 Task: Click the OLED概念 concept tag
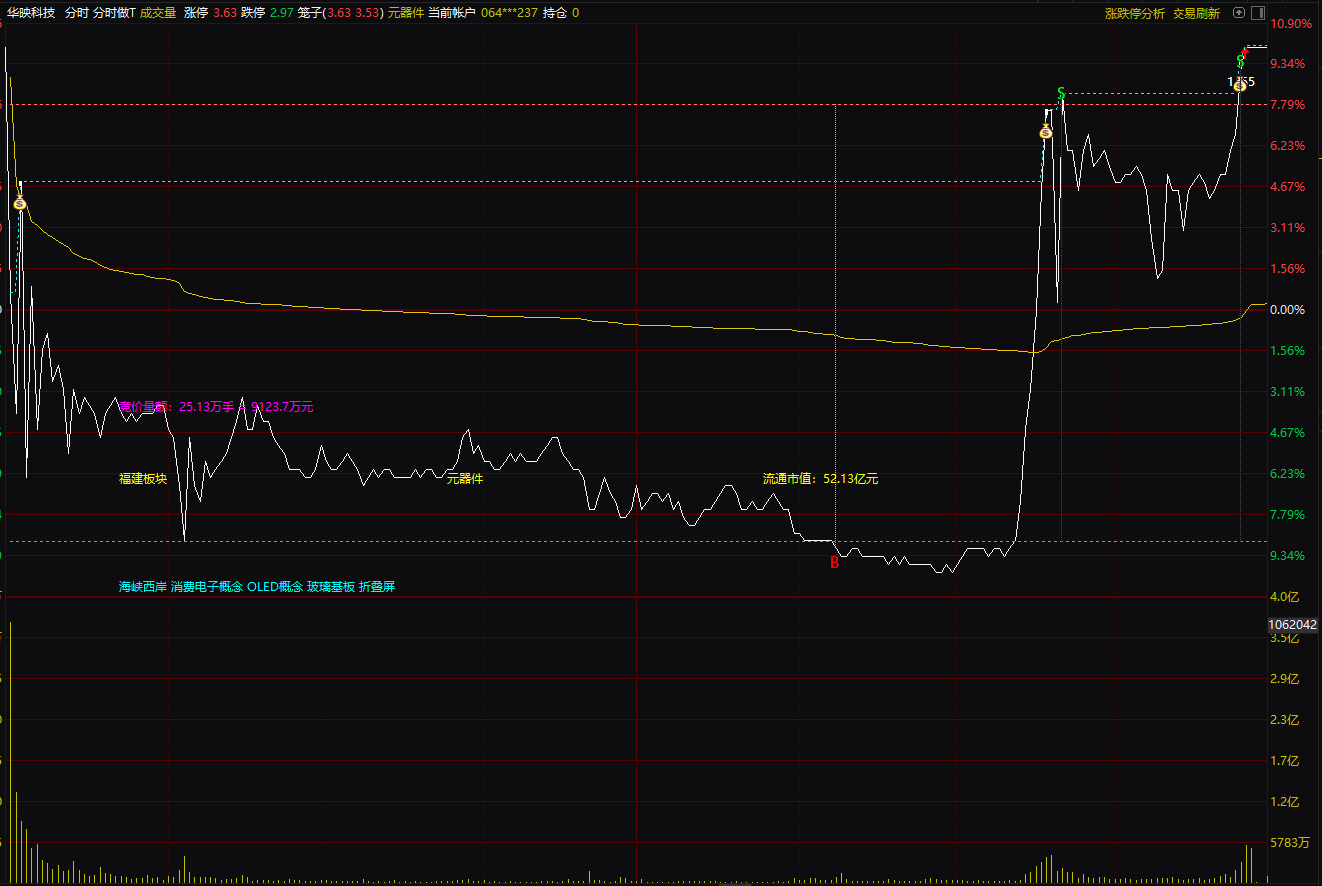click(275, 587)
